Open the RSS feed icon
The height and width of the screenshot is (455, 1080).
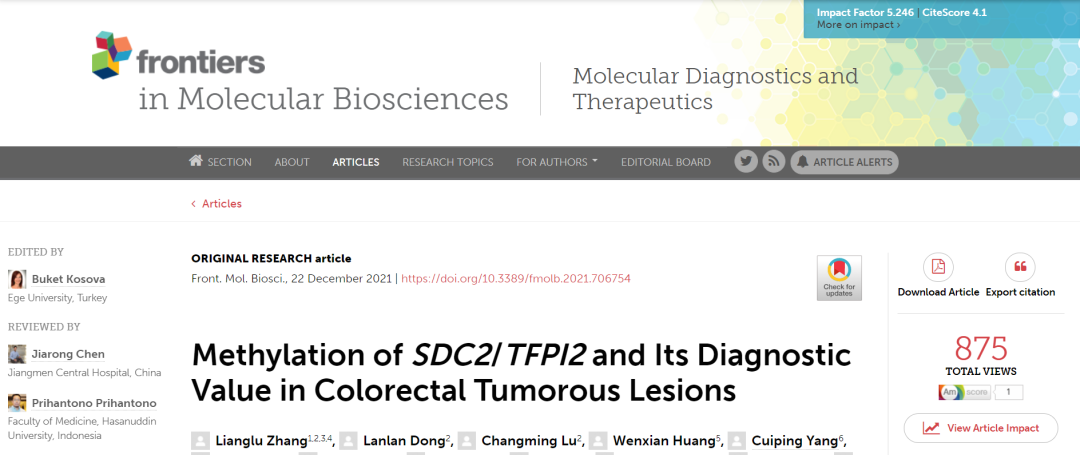coord(774,162)
